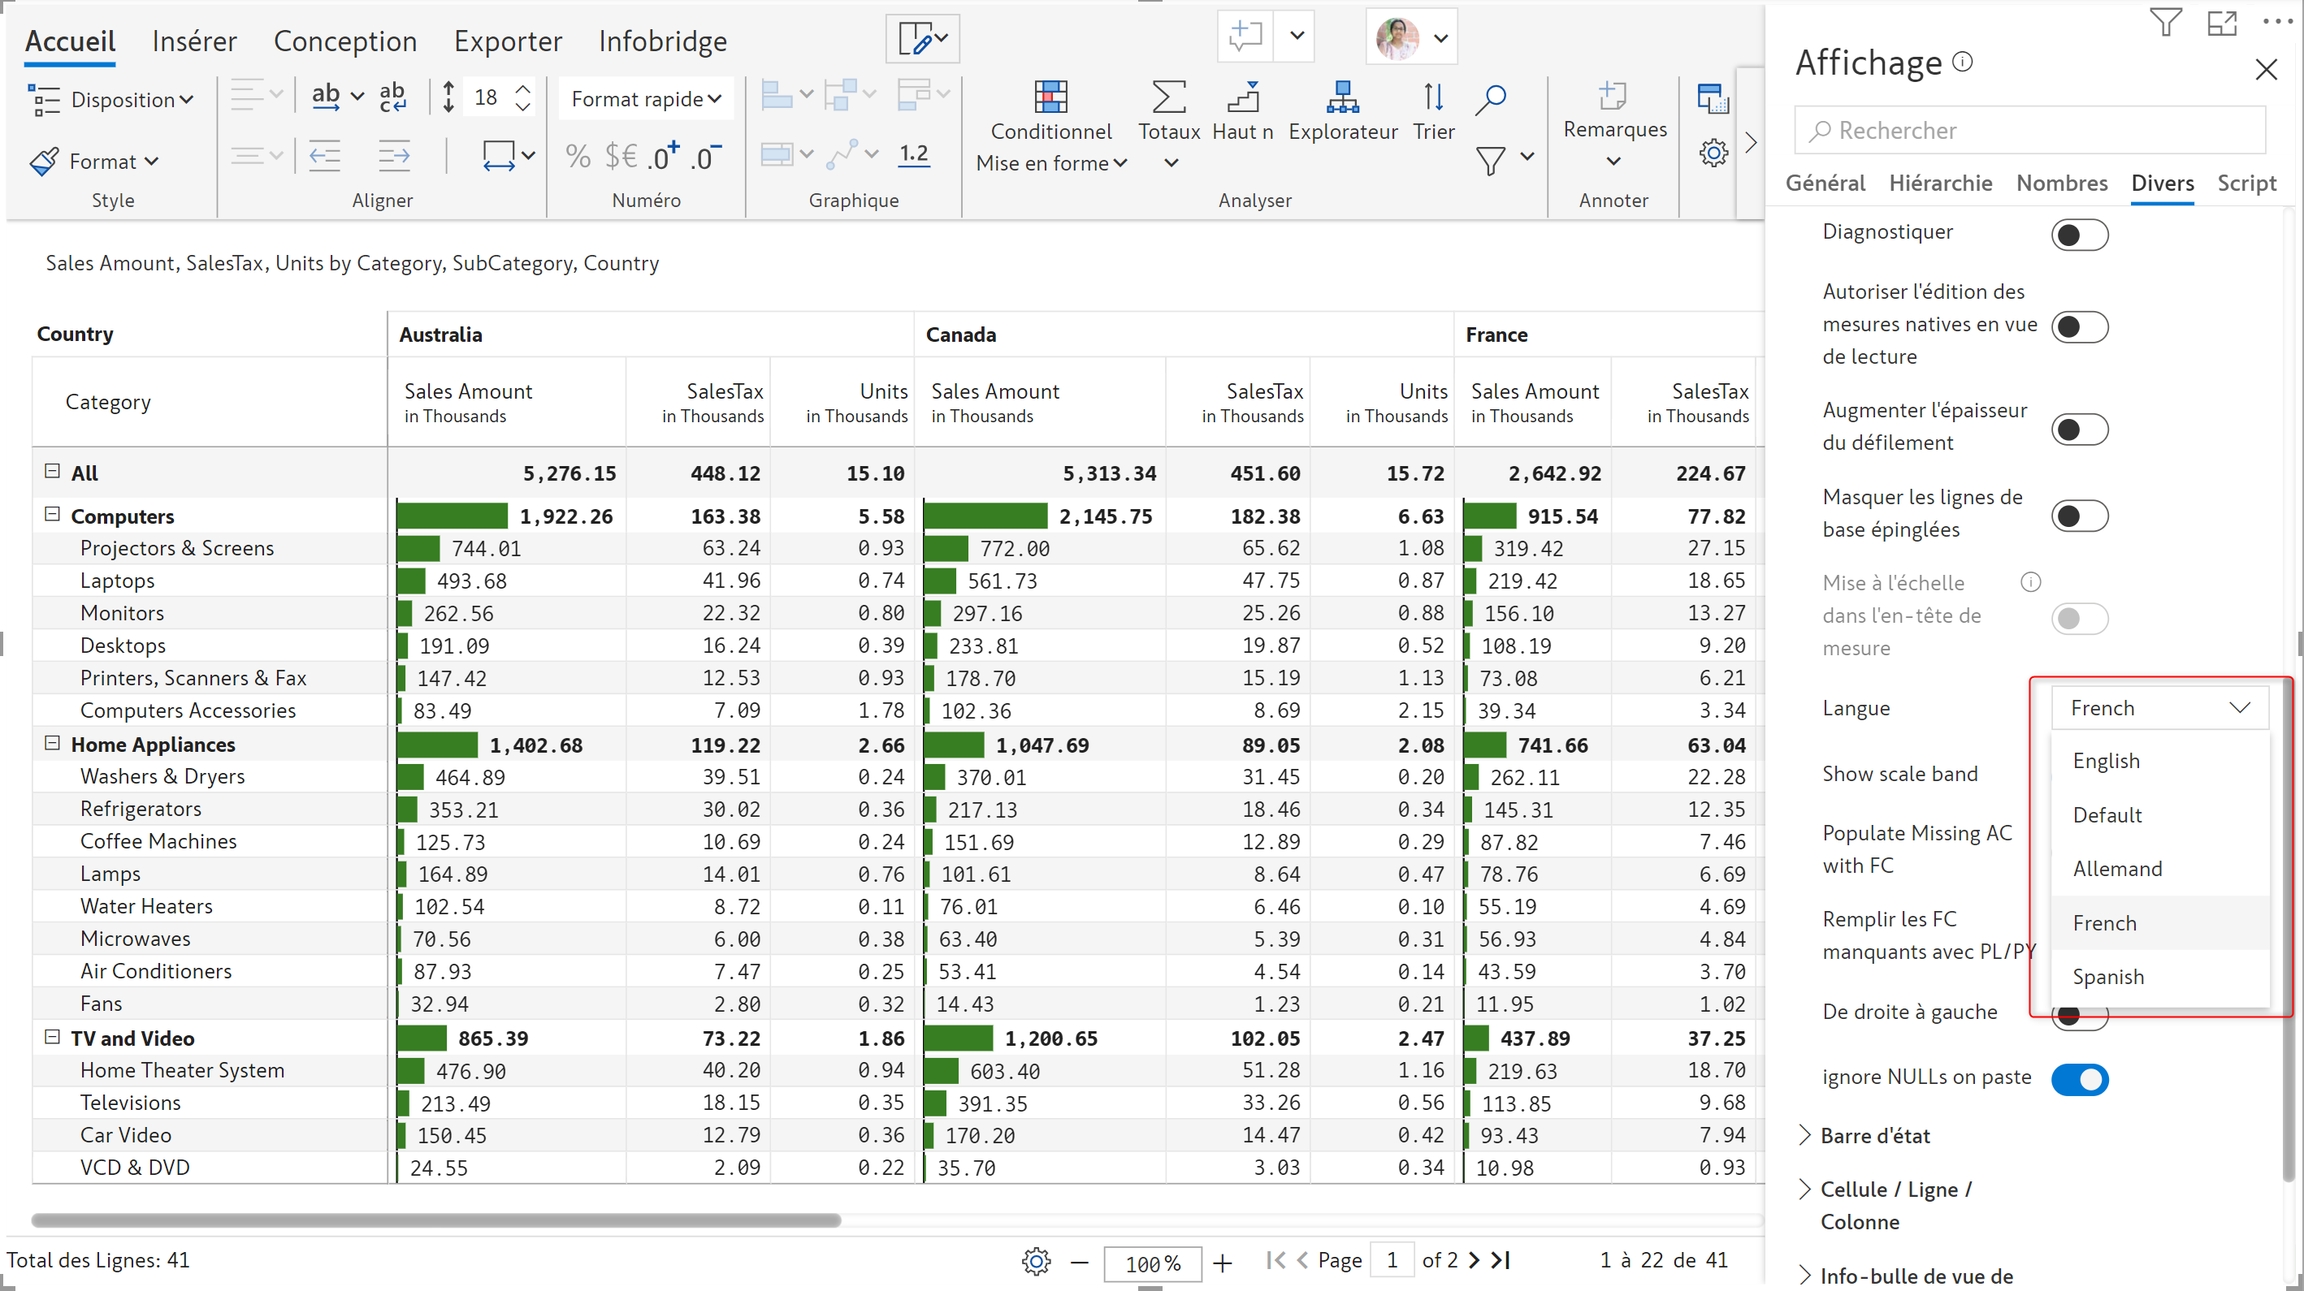Turn off ignore NULLs on paste
The image size is (2304, 1291).
2079,1079
